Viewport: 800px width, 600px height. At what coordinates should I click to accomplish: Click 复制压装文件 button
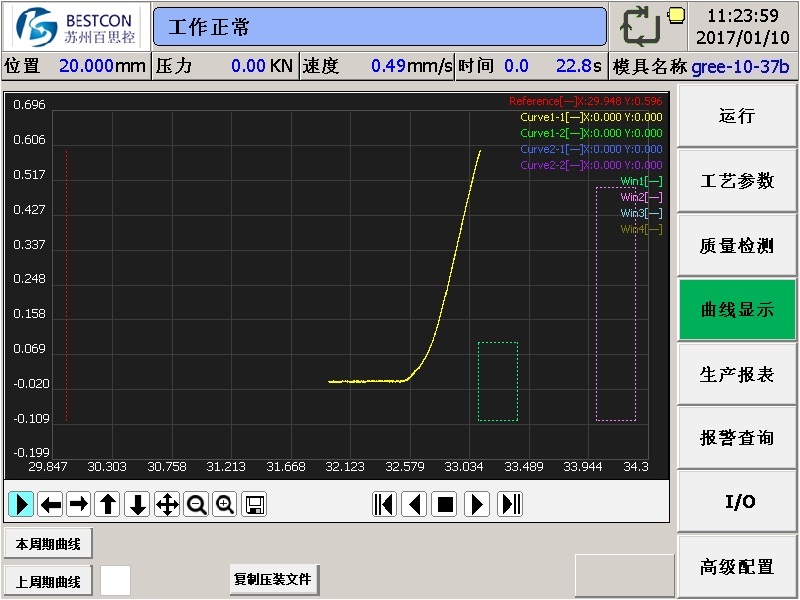click(274, 580)
